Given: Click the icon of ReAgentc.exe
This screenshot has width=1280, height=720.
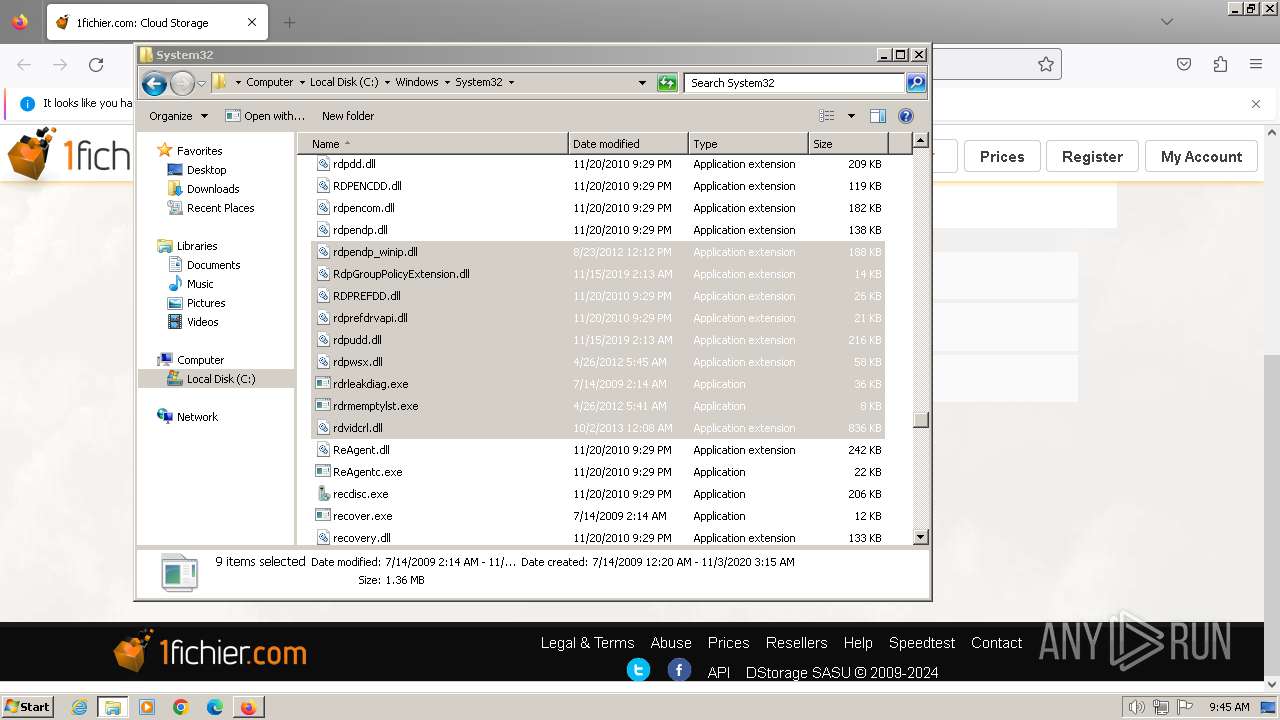Looking at the screenshot, I should pos(323,472).
